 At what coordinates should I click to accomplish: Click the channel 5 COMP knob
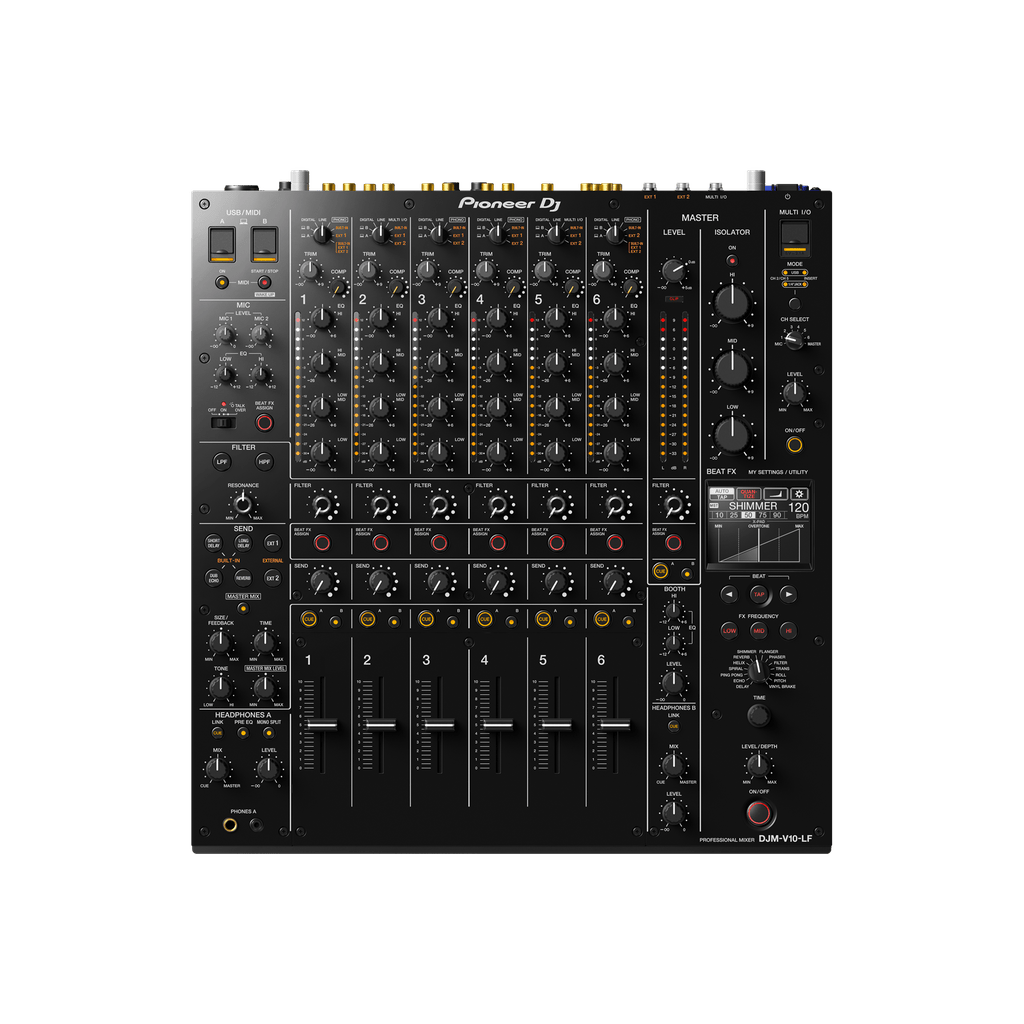(572, 287)
